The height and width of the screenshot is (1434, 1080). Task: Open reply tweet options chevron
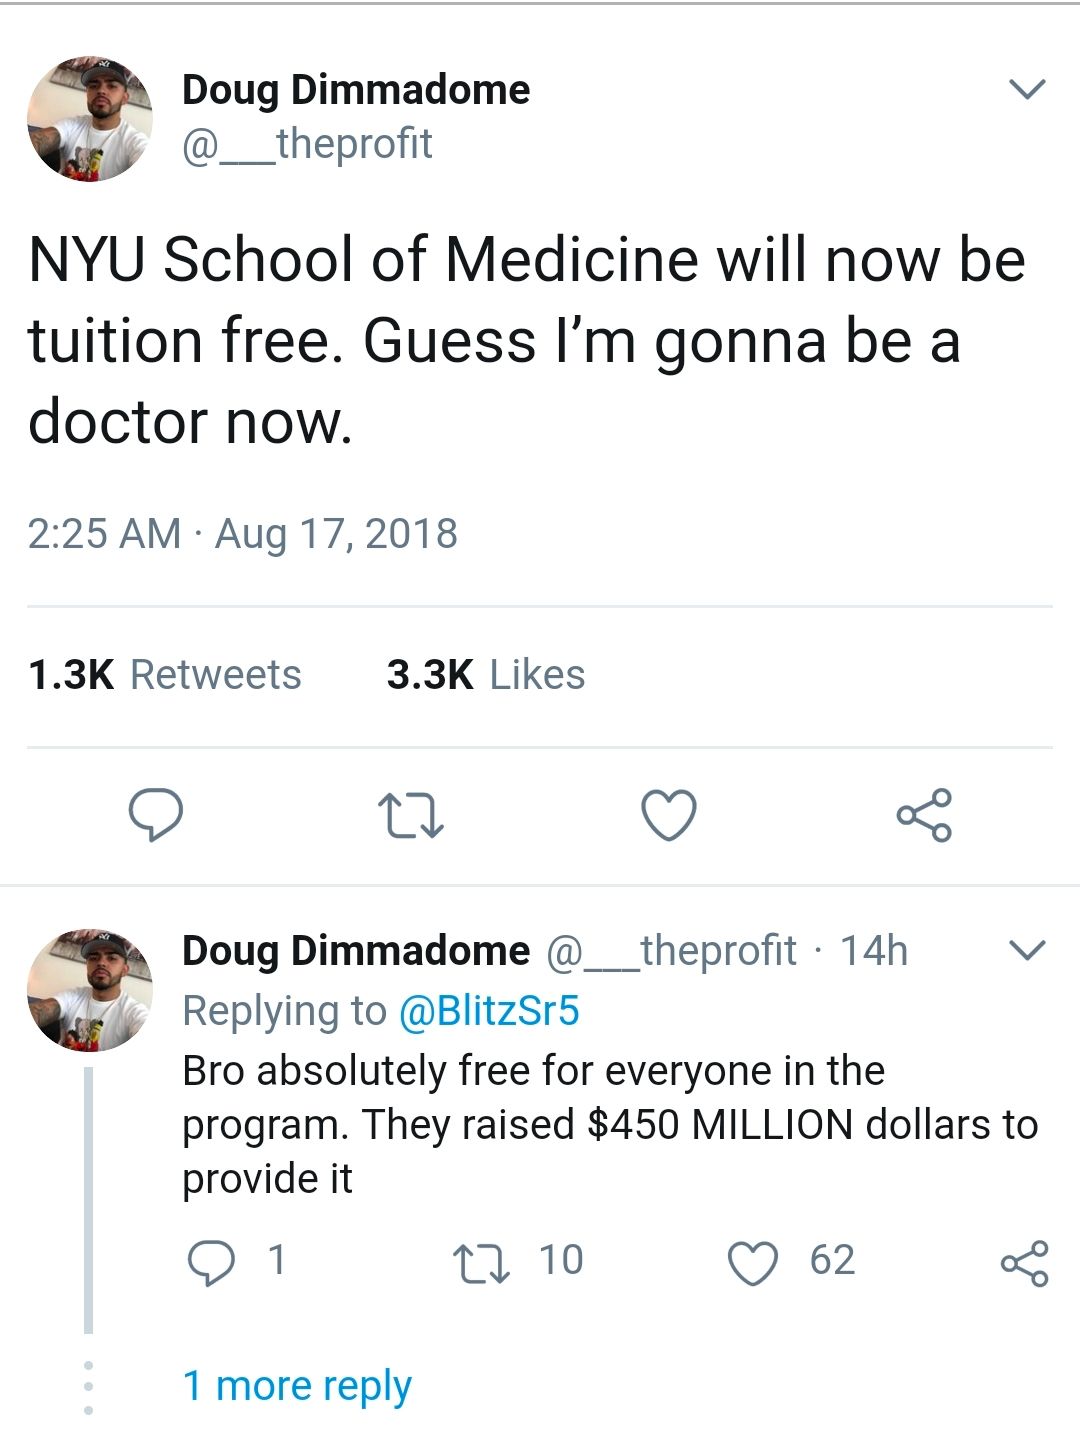1027,949
